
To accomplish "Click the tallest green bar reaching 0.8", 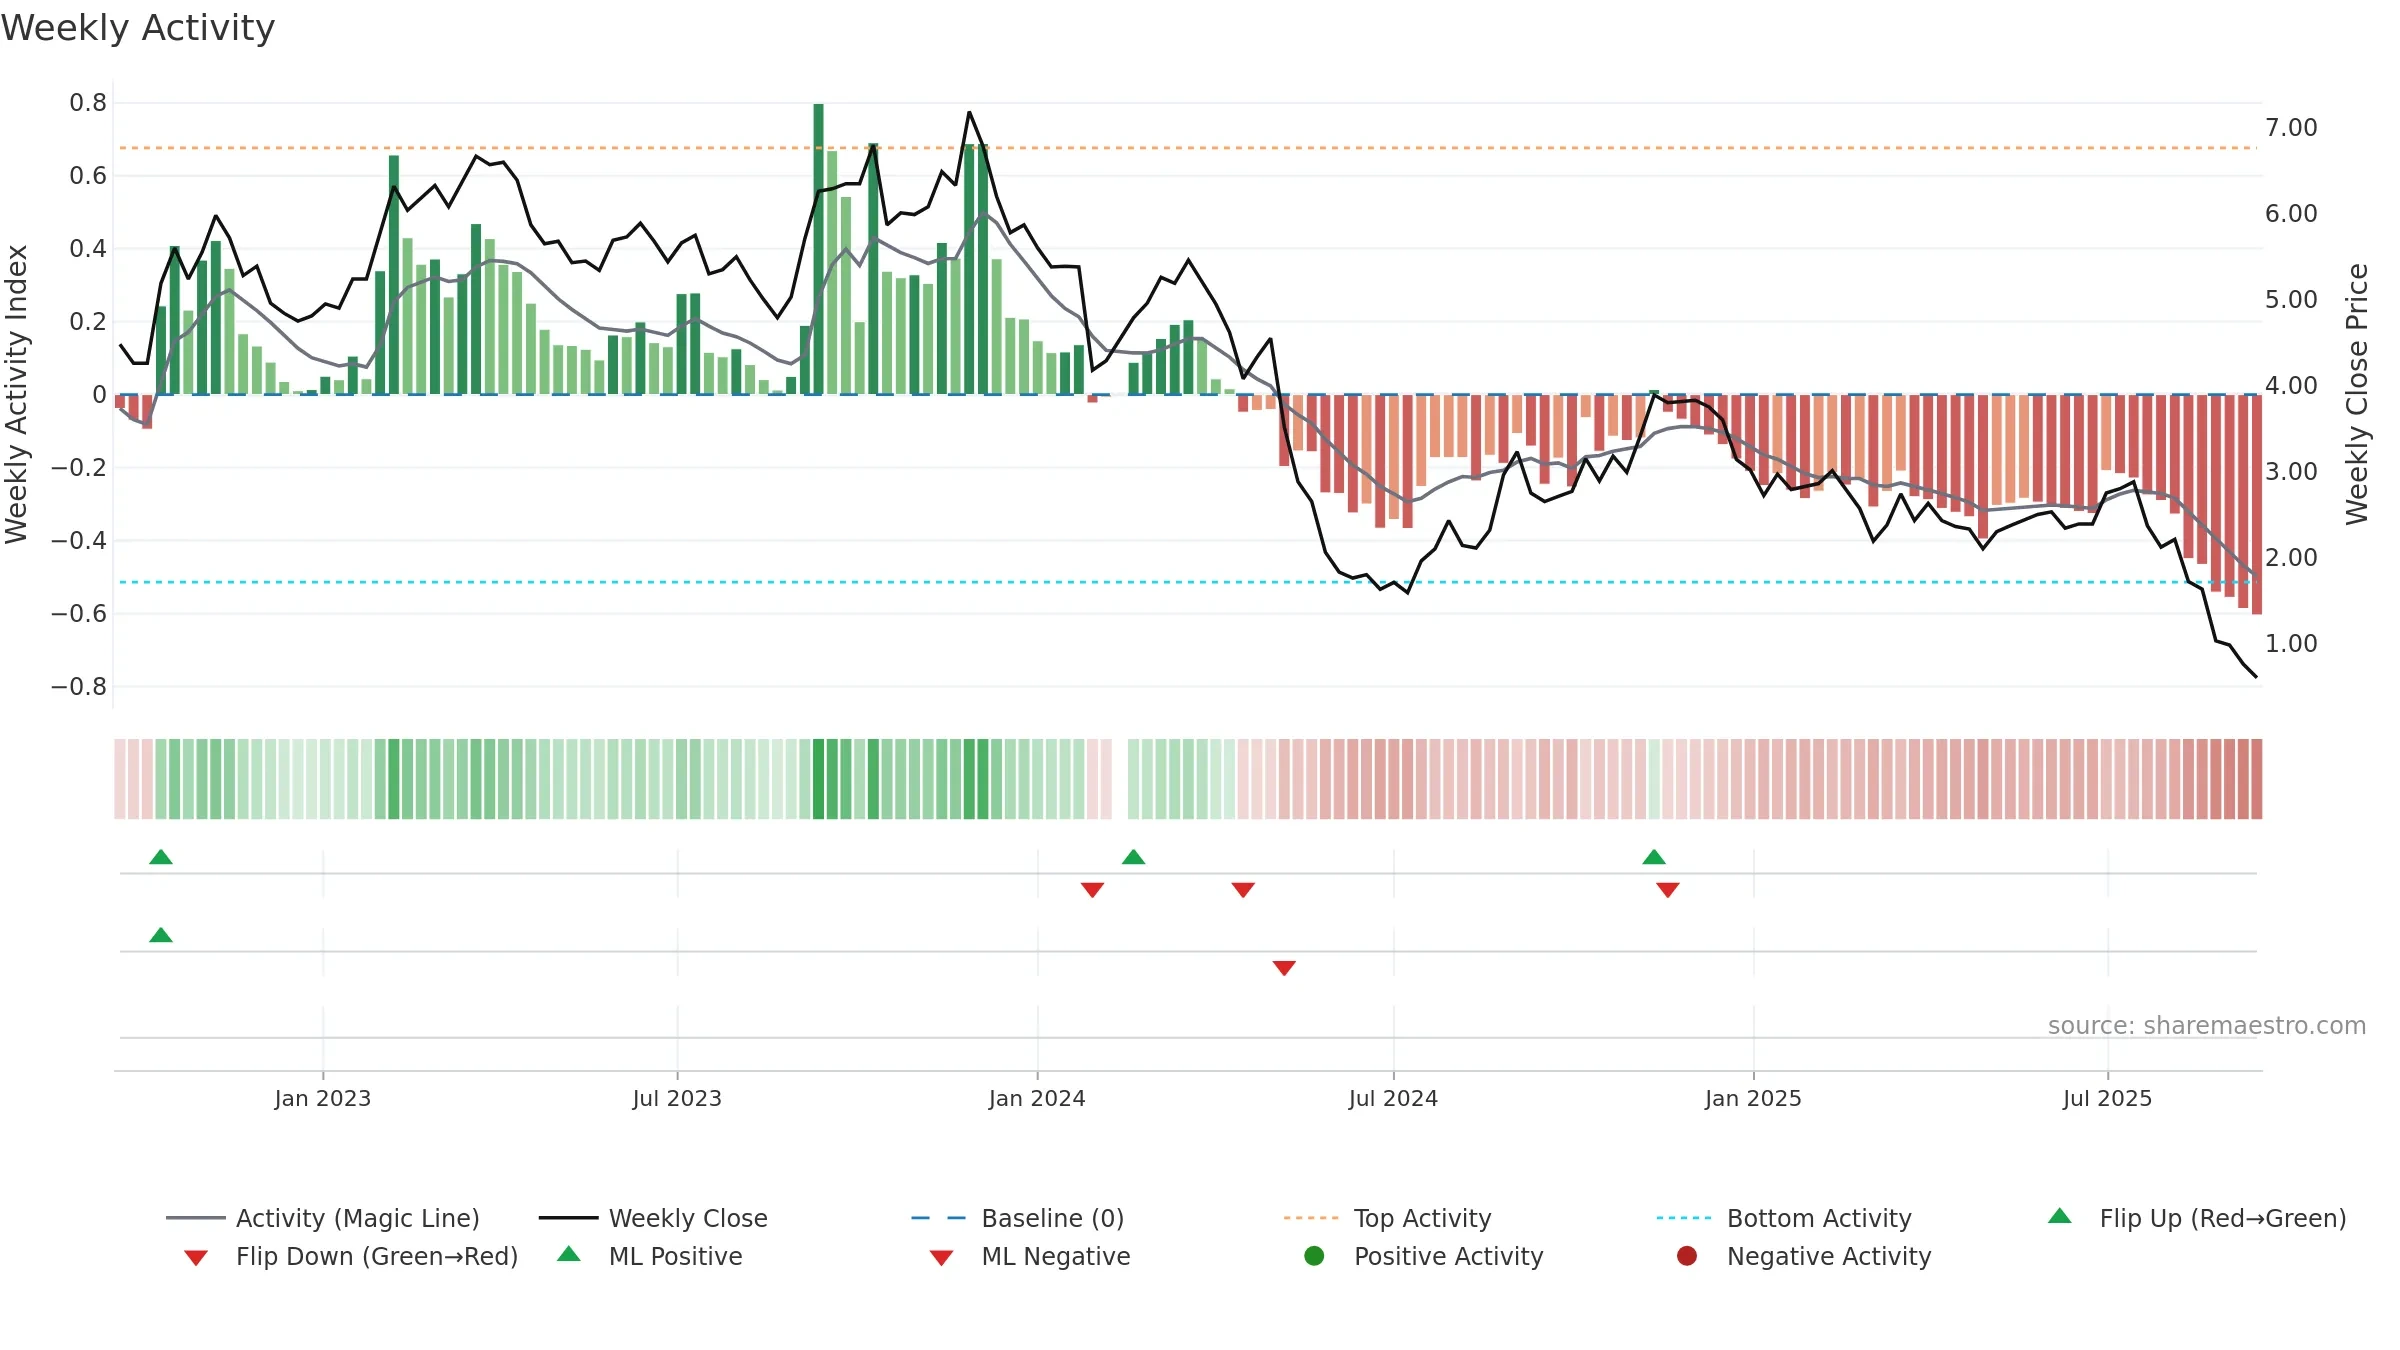I will pos(818,248).
